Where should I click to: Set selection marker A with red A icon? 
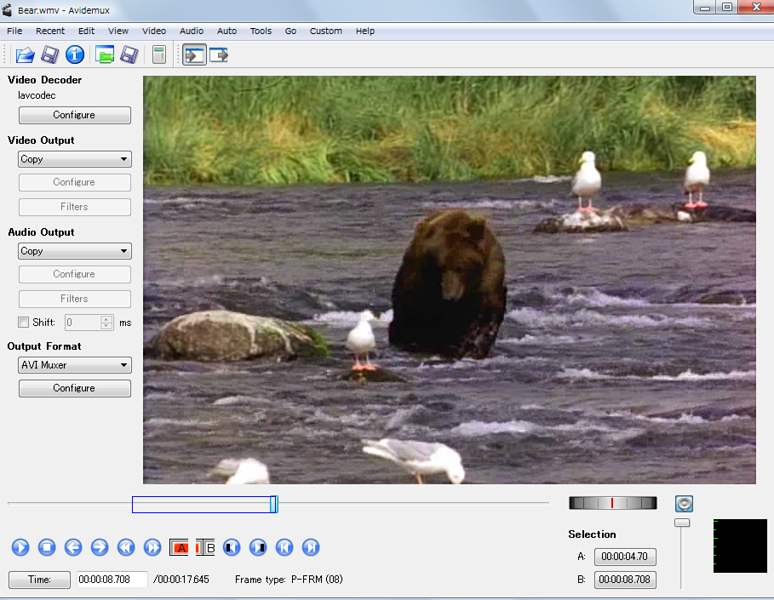(180, 547)
